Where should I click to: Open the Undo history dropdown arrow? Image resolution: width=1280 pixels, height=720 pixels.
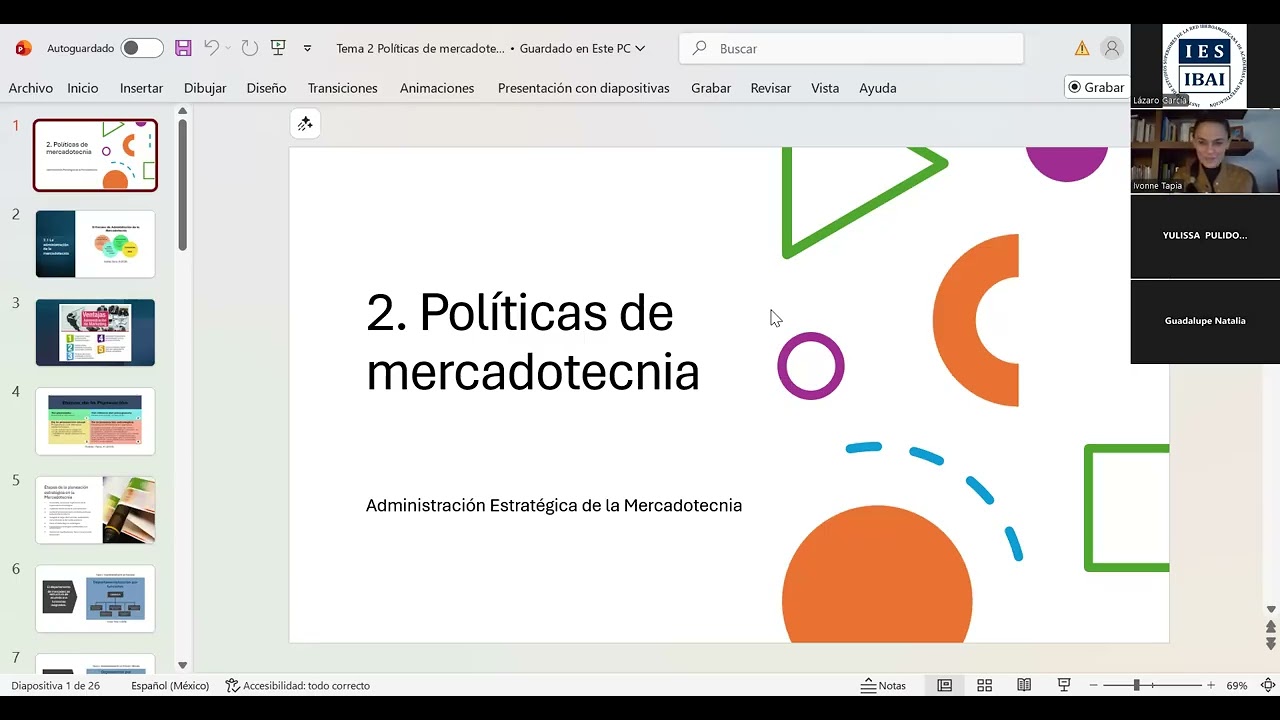click(x=228, y=48)
